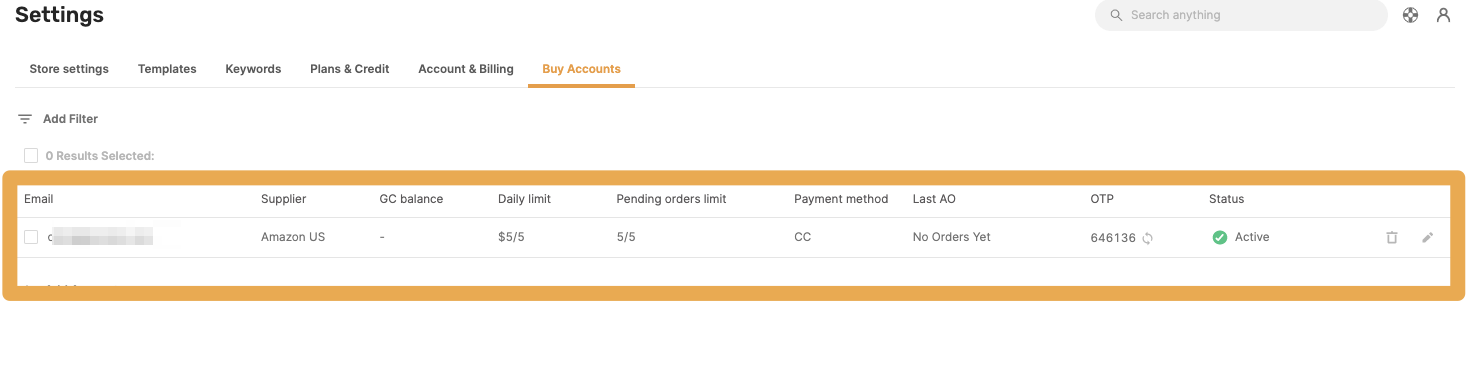Image resolution: width=1476 pixels, height=390 pixels.
Task: Open the Templates tab
Action: 167,69
